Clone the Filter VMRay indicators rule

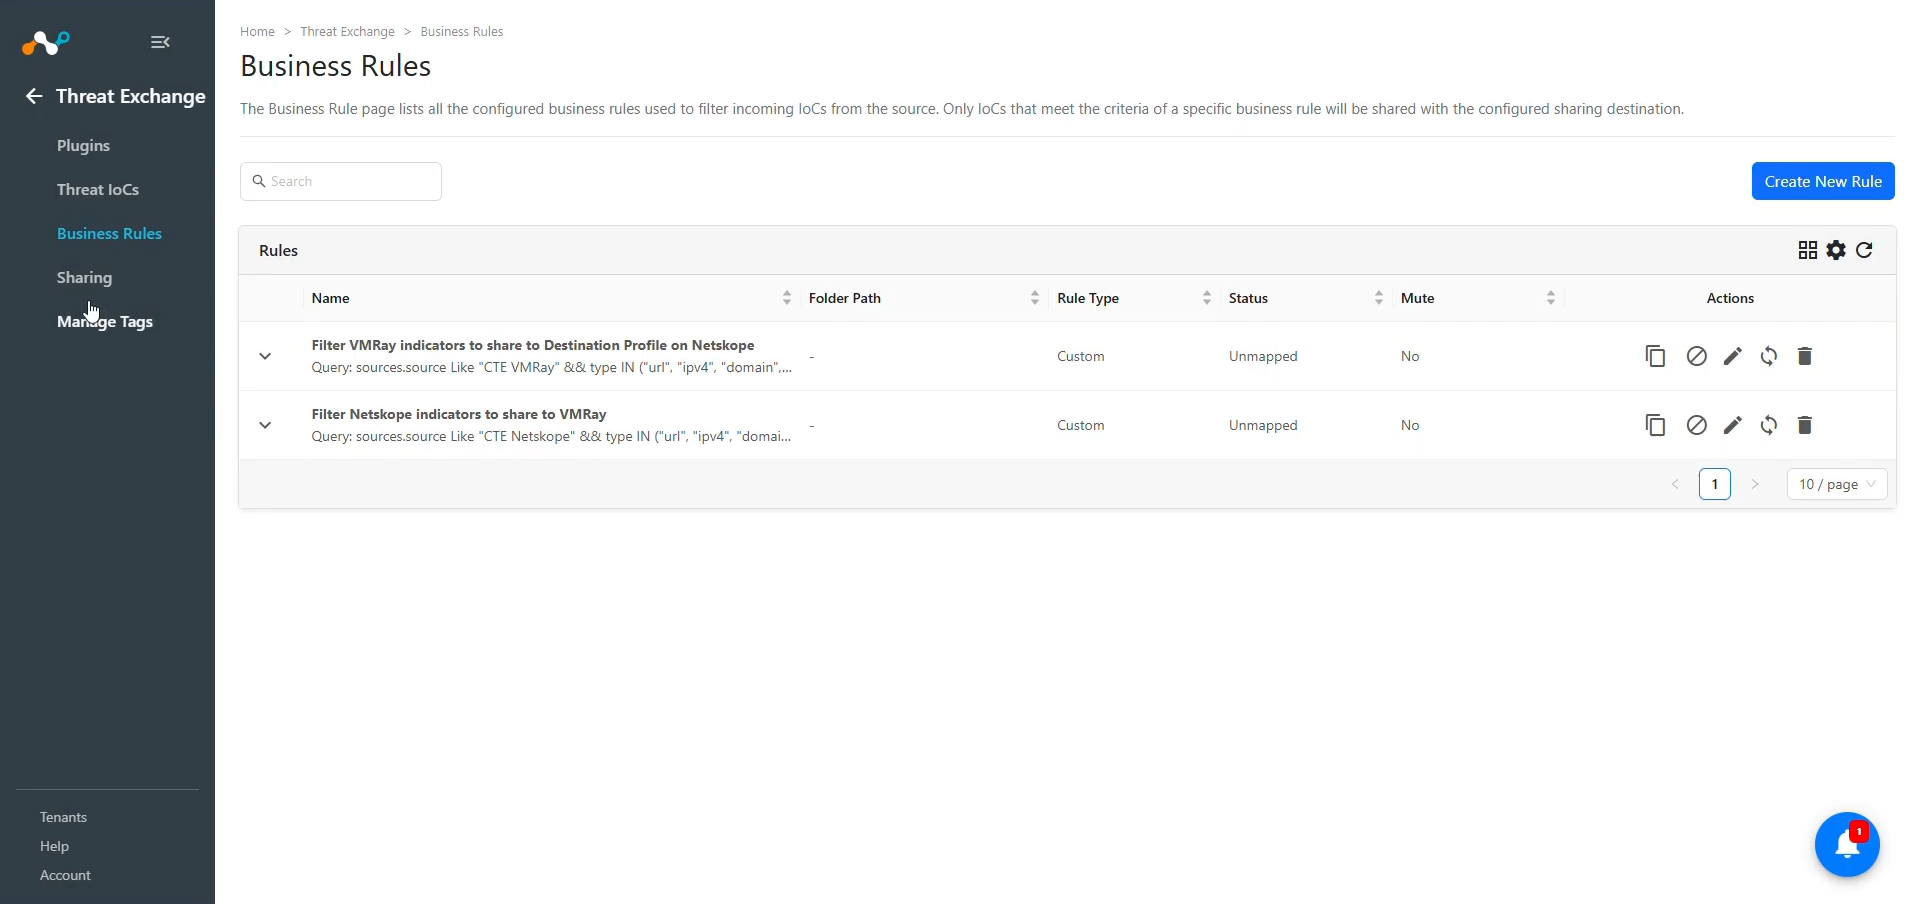pyautogui.click(x=1655, y=356)
